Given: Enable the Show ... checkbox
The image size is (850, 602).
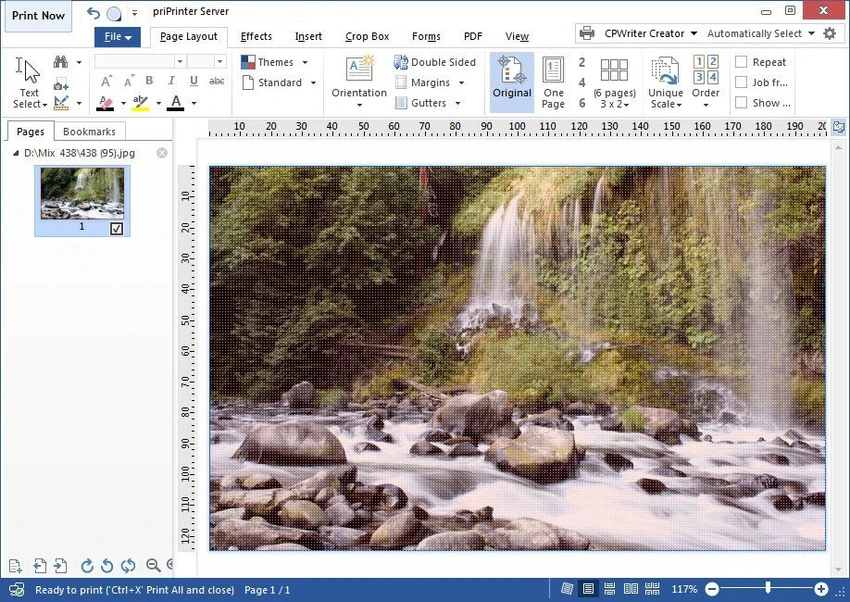Looking at the screenshot, I should tap(741, 102).
